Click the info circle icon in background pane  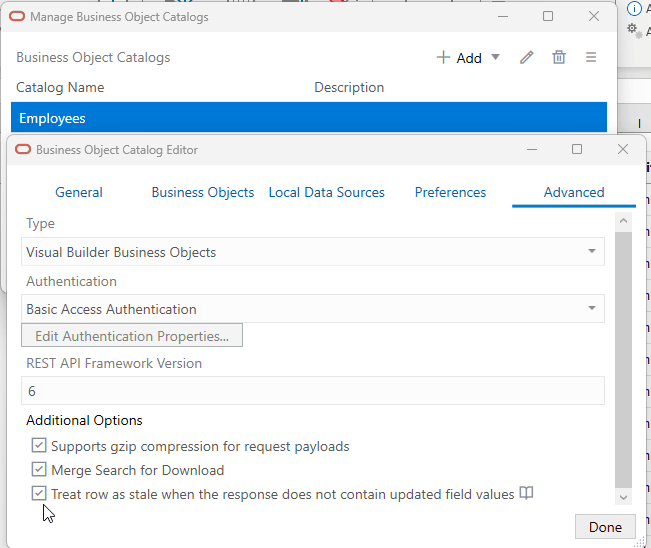point(634,8)
